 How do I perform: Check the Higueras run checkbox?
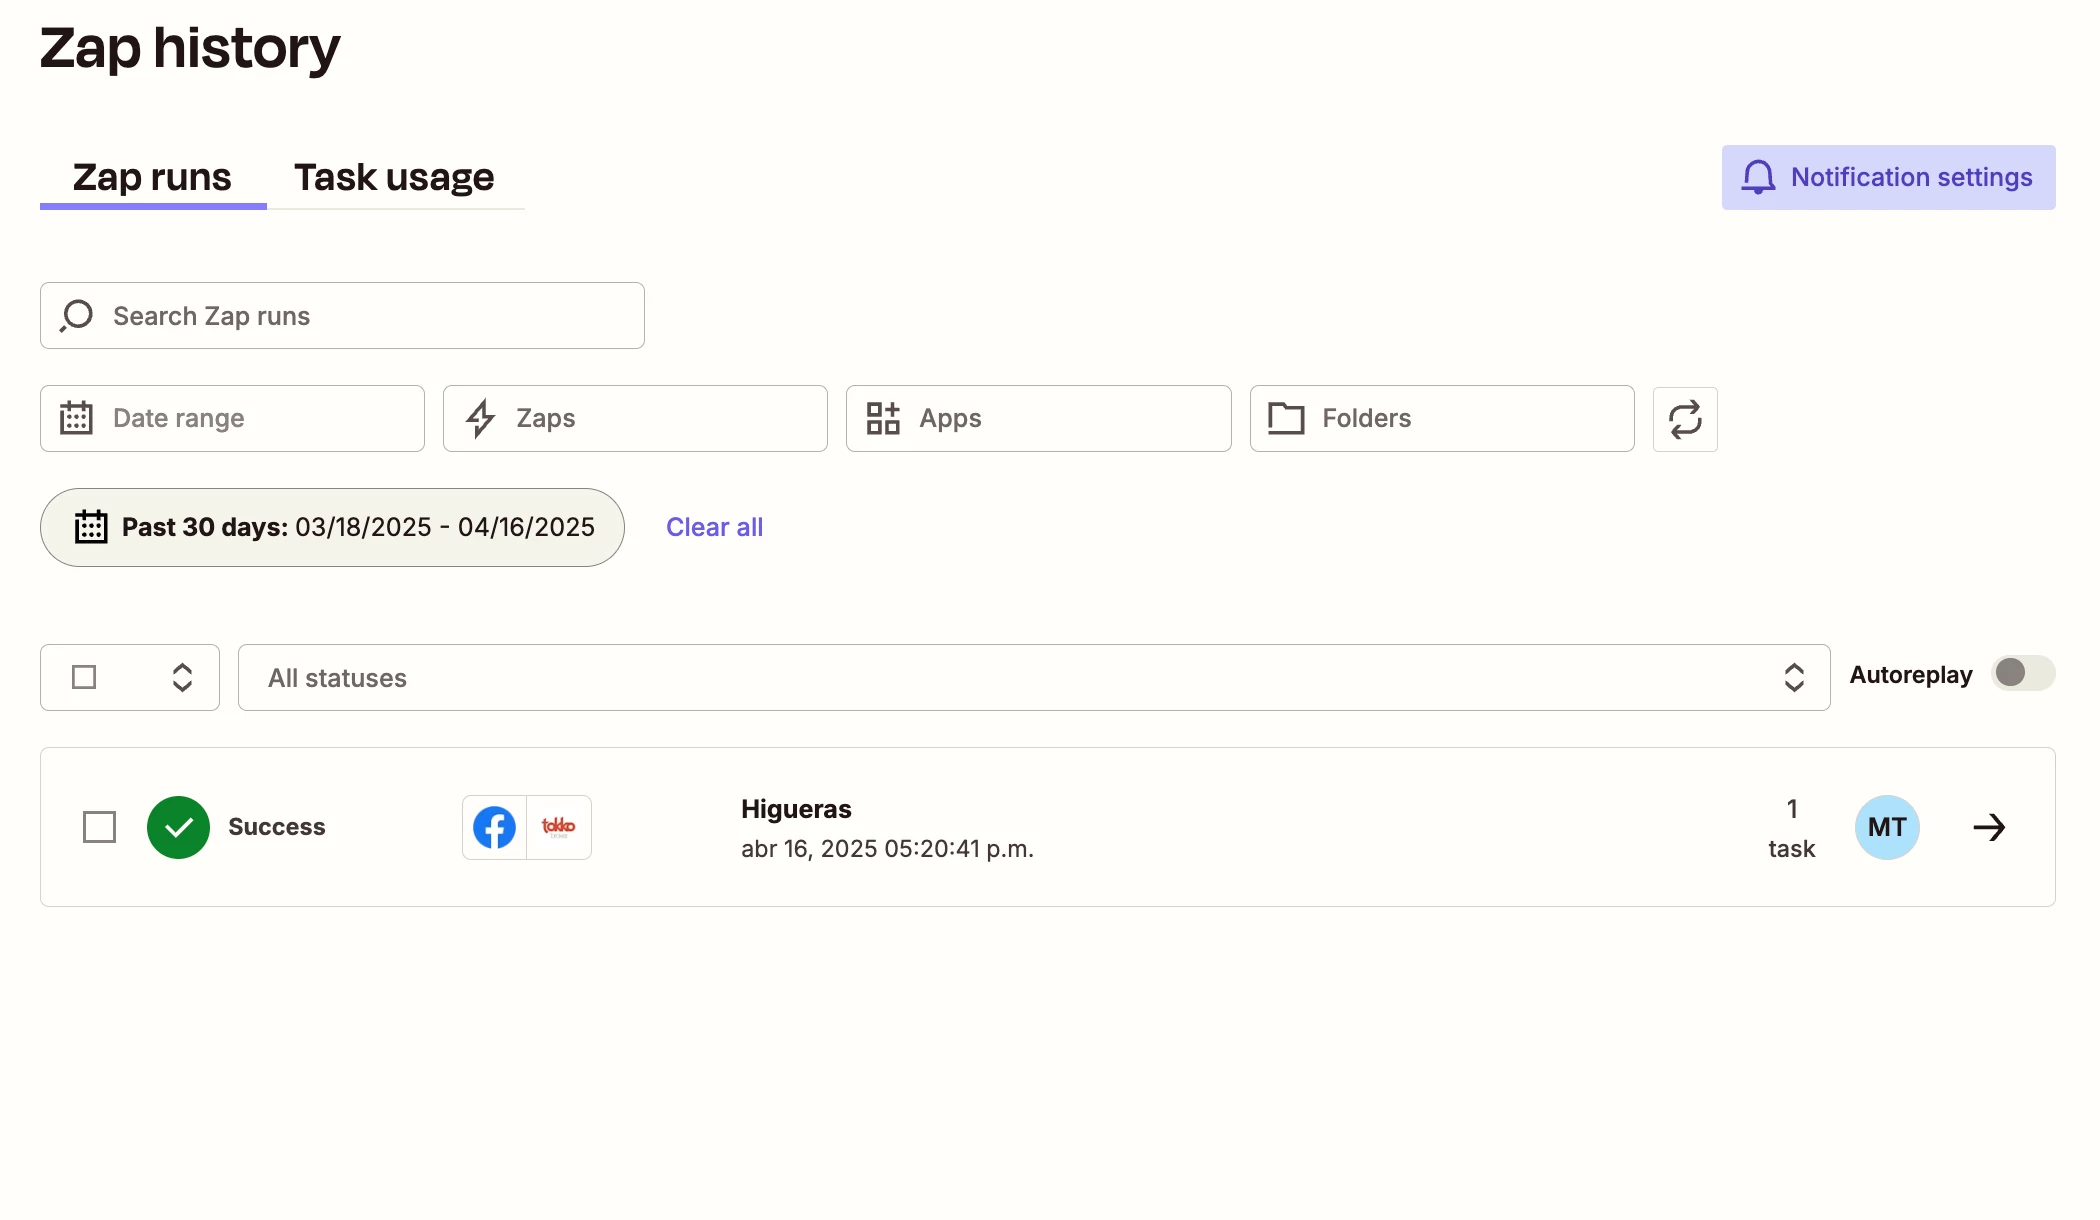pyautogui.click(x=99, y=827)
